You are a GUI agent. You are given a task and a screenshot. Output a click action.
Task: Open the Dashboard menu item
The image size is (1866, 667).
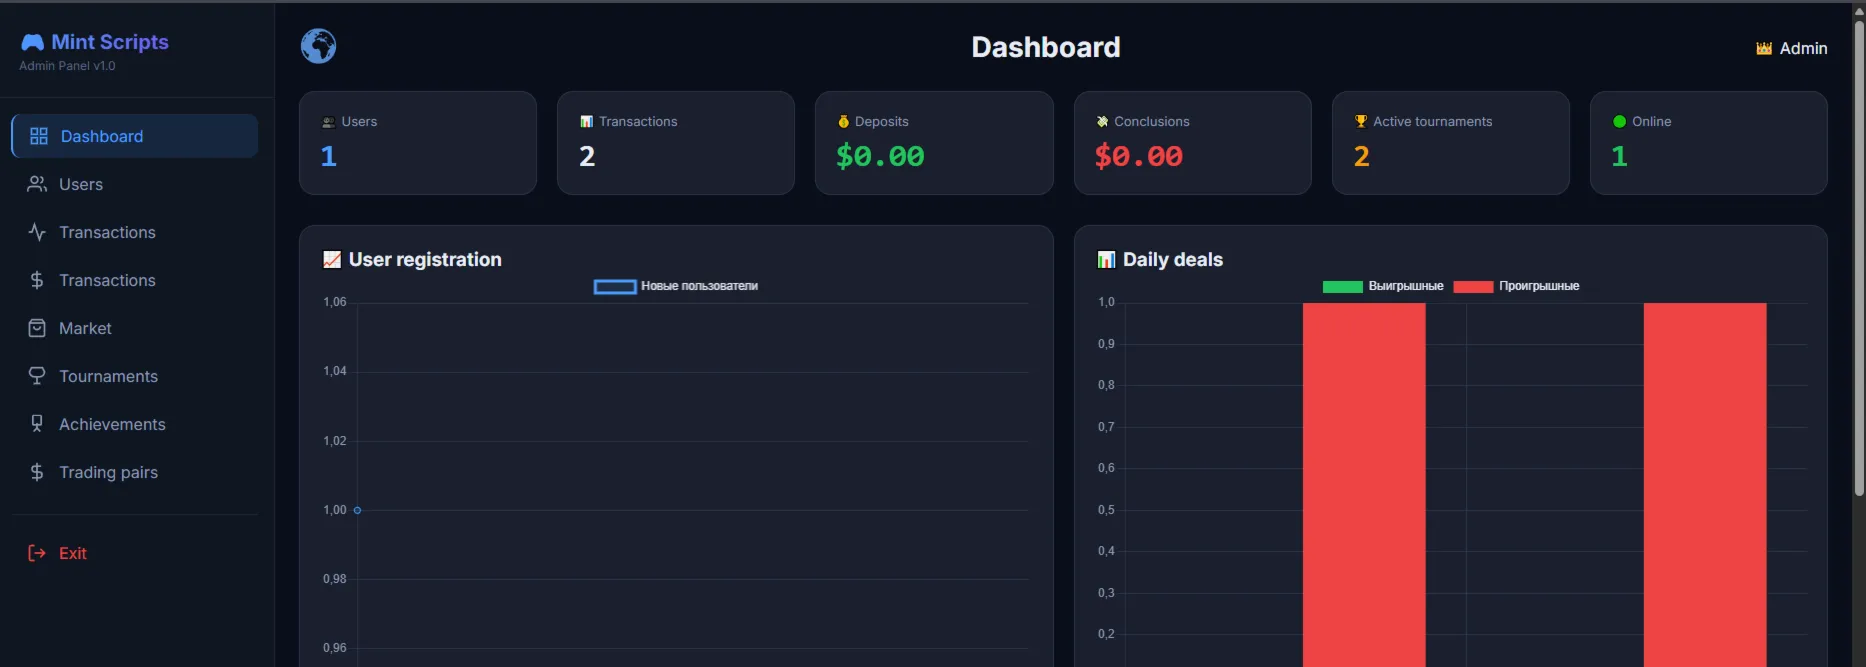[134, 136]
